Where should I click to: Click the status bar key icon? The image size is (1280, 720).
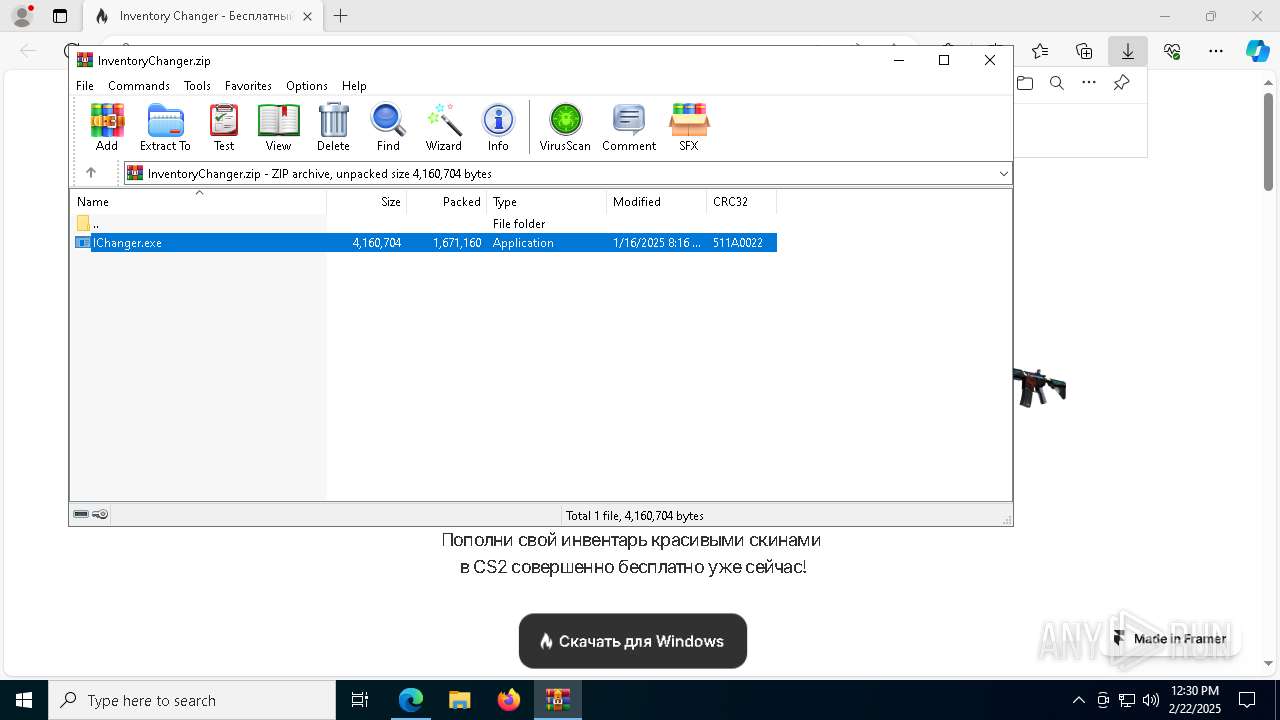(x=100, y=515)
